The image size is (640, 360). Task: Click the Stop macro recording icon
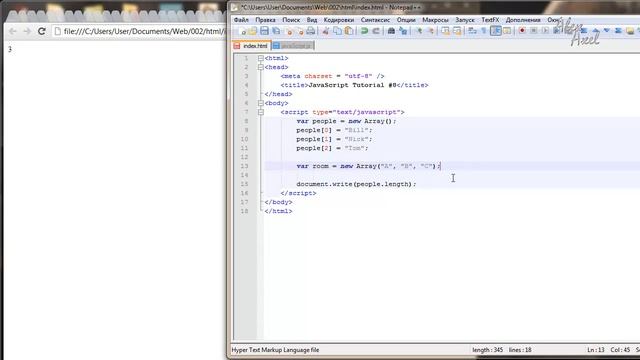pos(533,31)
